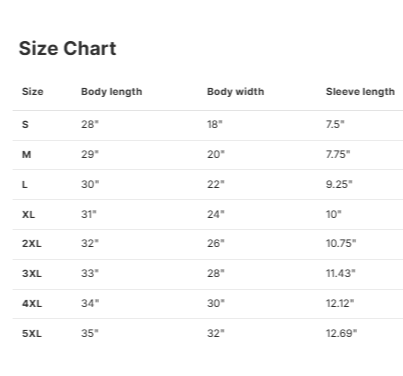Select the Size column header

pyautogui.click(x=33, y=92)
